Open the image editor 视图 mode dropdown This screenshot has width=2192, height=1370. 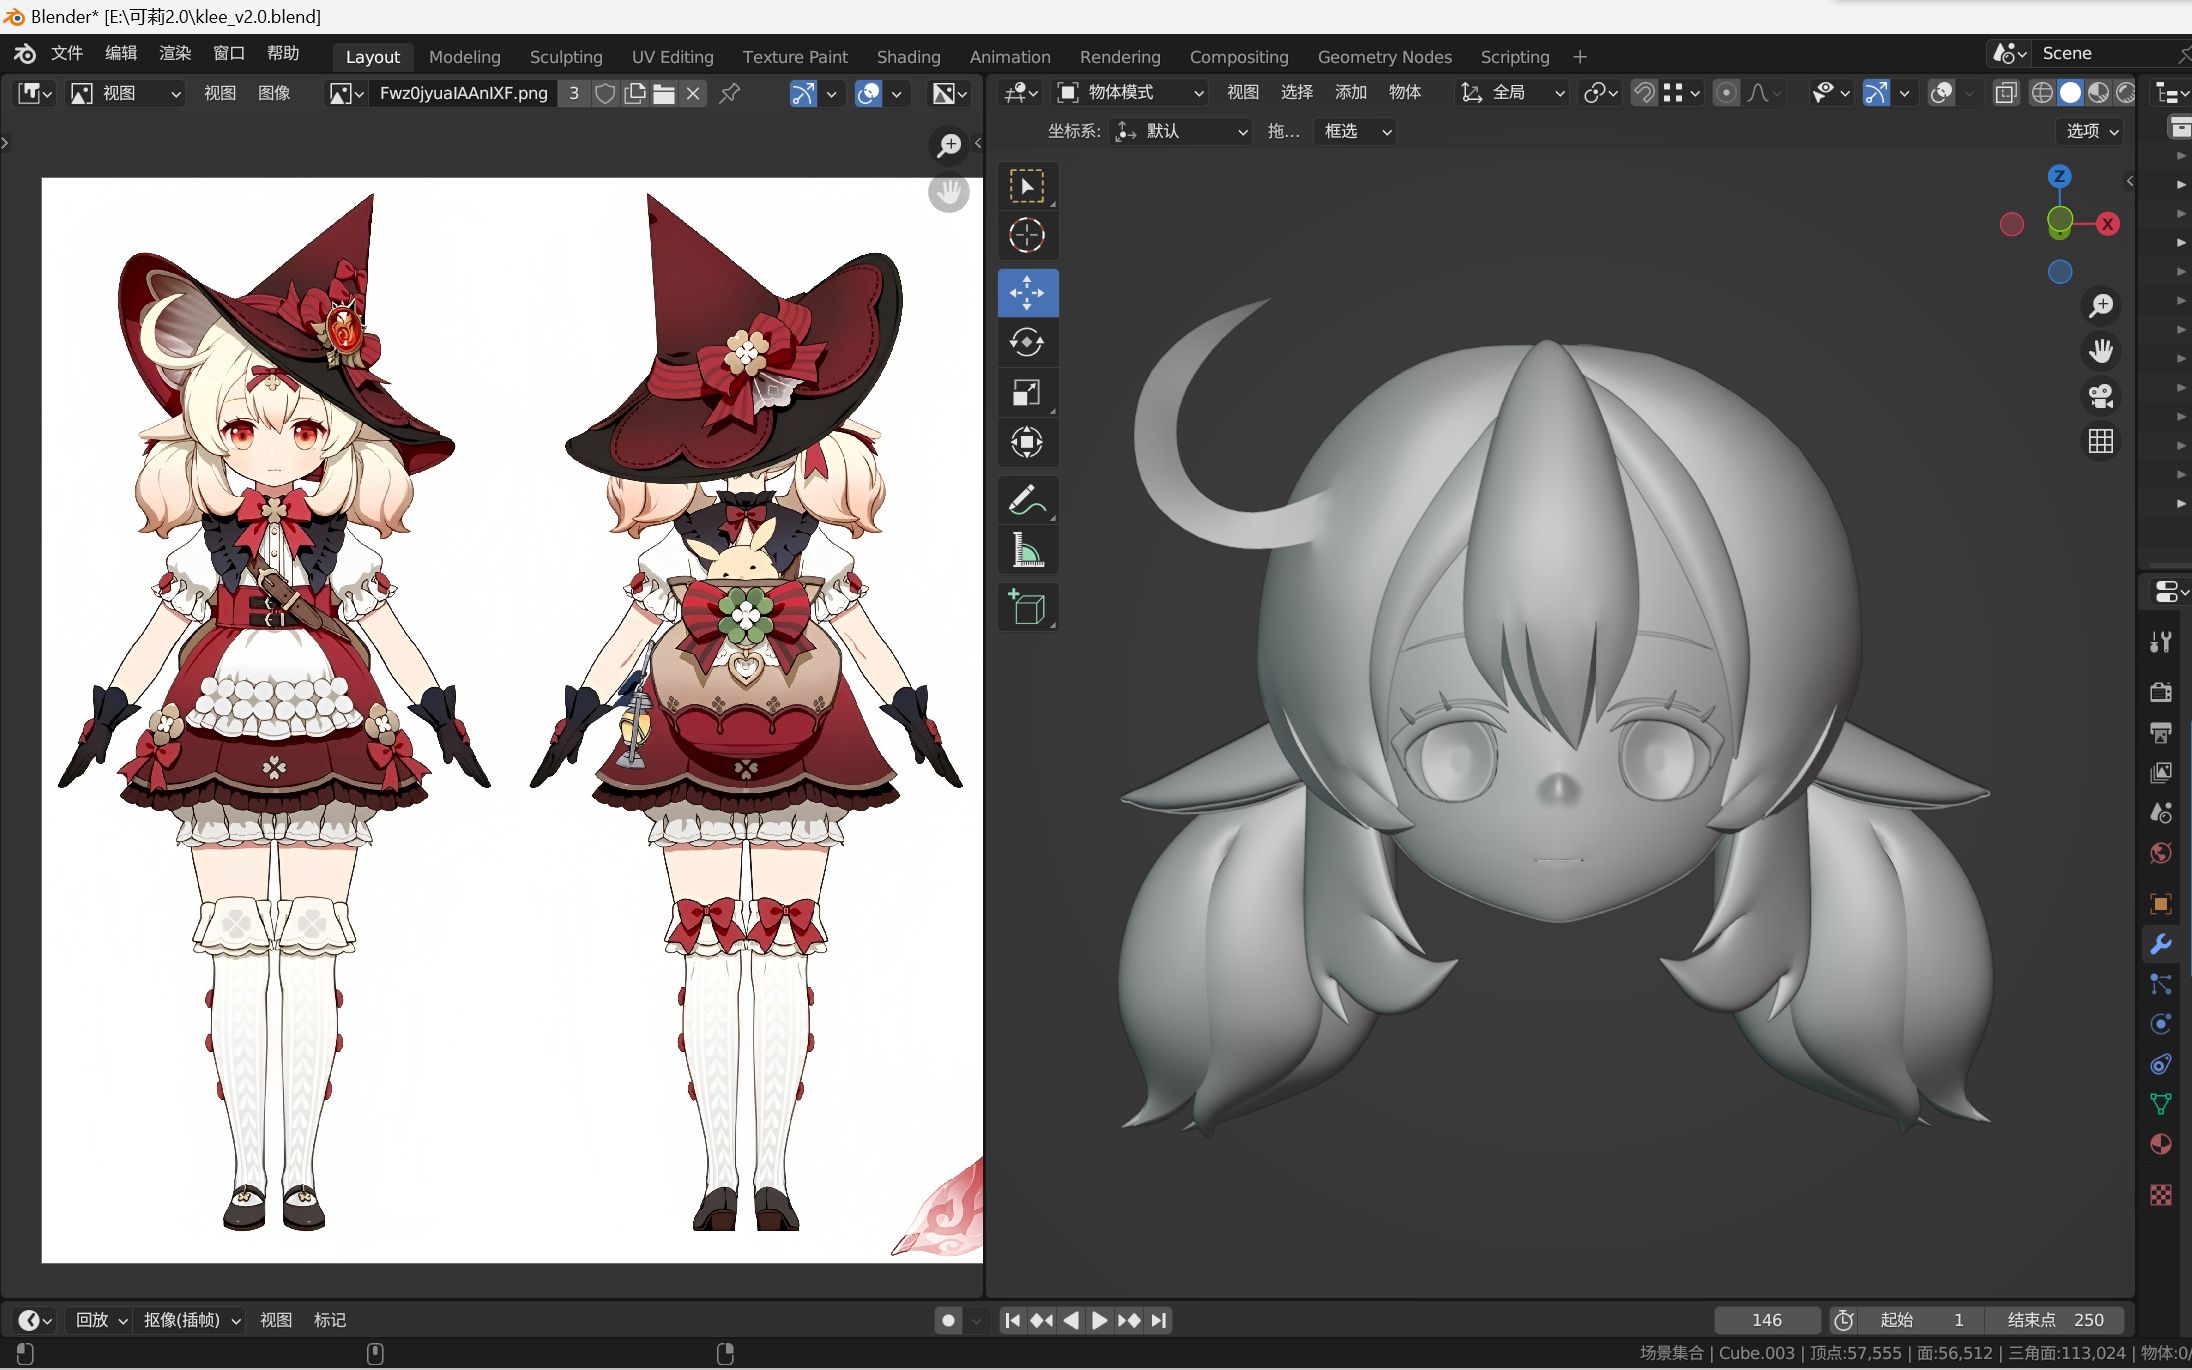pos(126,93)
